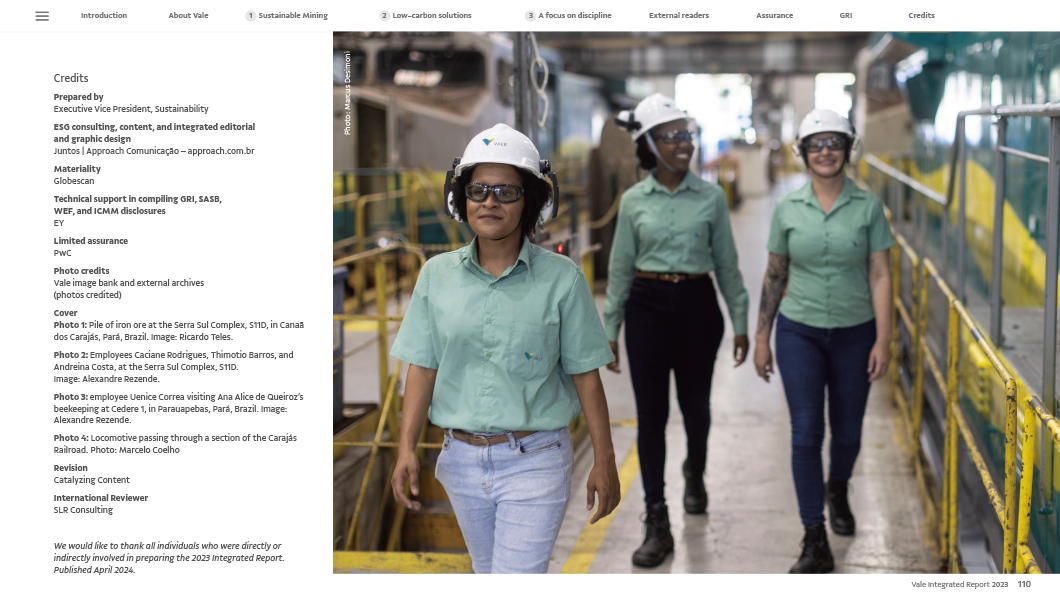Open the Assurance section
The image size is (1060, 600).
pyautogui.click(x=774, y=16)
